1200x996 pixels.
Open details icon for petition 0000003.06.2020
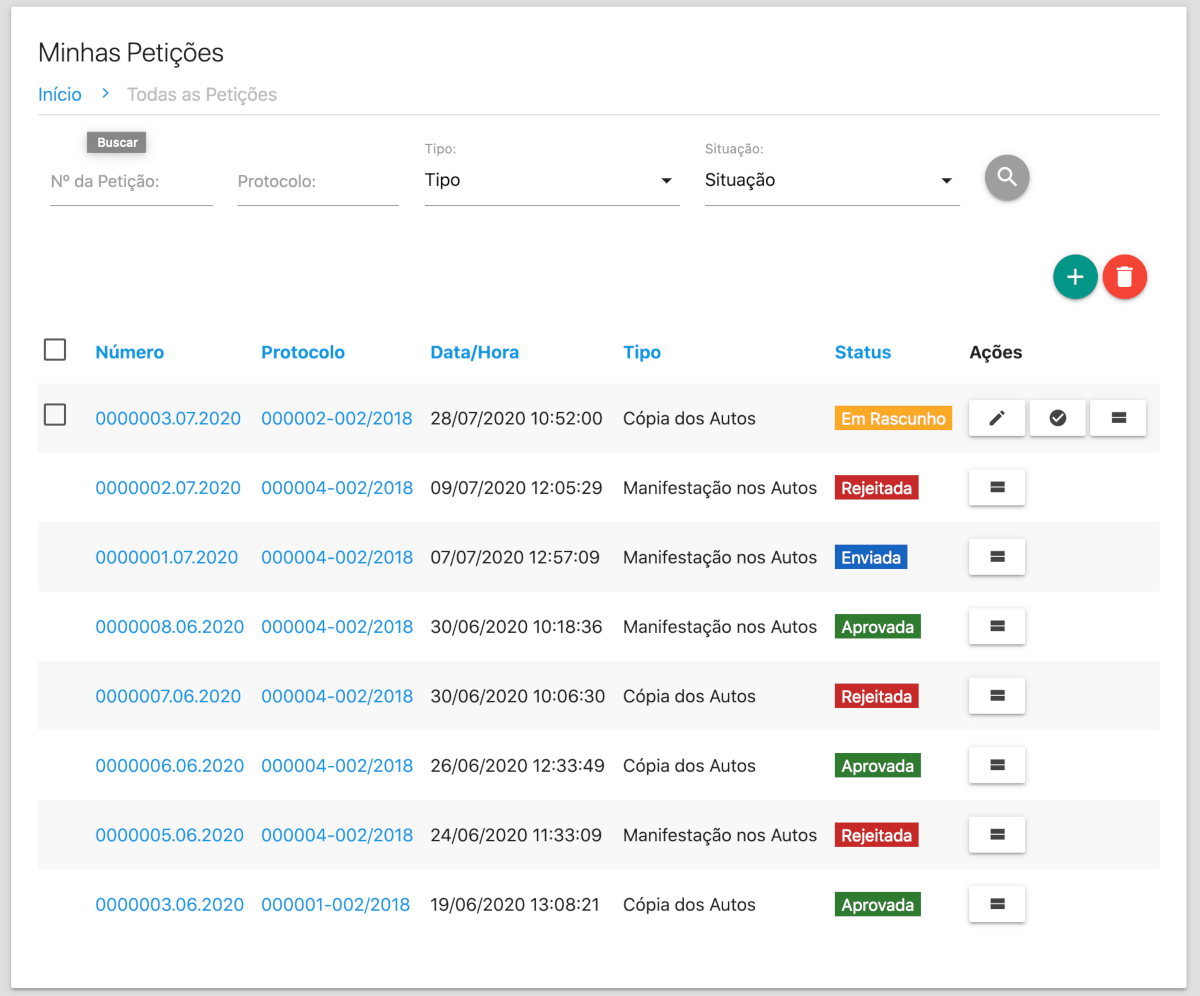click(x=997, y=905)
